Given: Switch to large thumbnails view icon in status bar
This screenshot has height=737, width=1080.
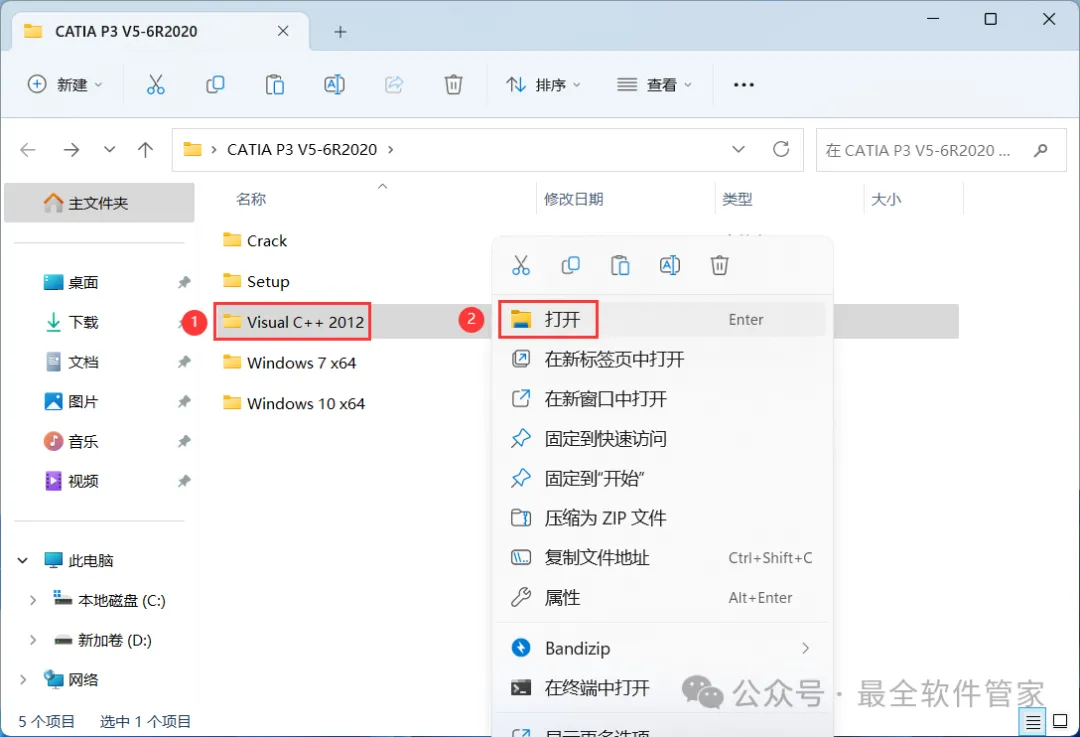Looking at the screenshot, I should (x=1061, y=722).
